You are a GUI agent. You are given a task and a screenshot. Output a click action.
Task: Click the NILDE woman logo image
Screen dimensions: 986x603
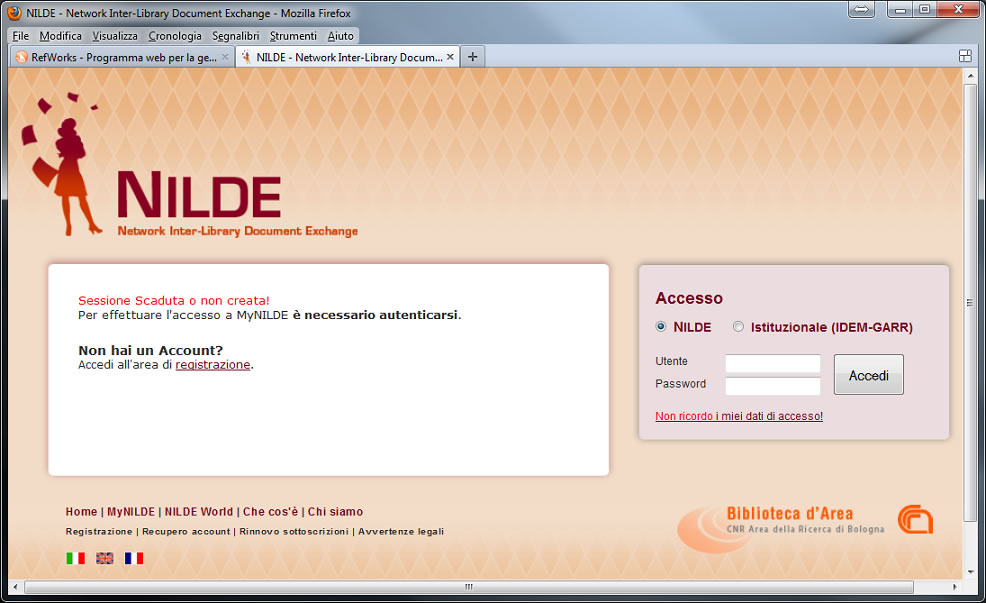62,164
